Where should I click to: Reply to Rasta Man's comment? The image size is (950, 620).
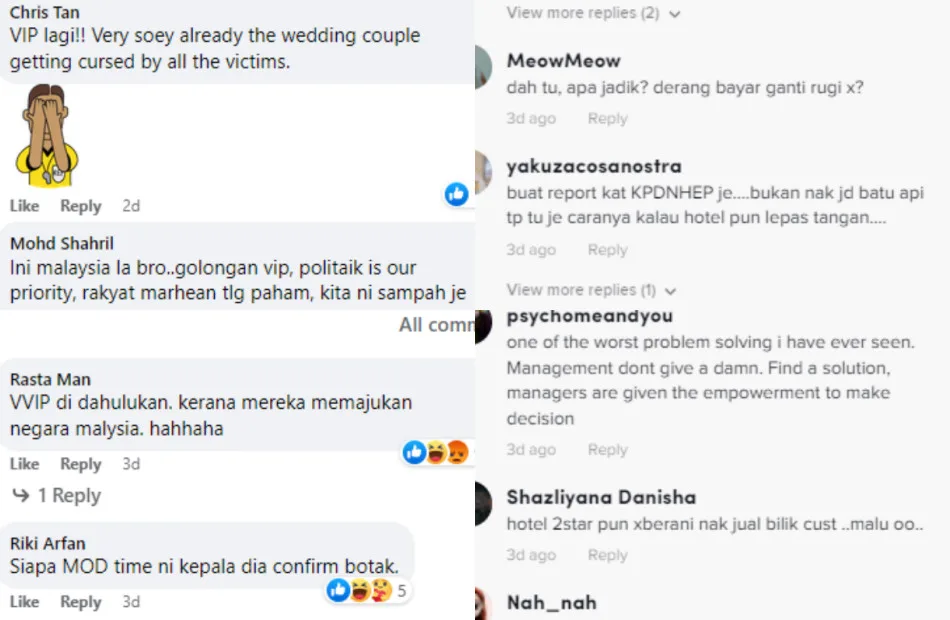coord(81,464)
